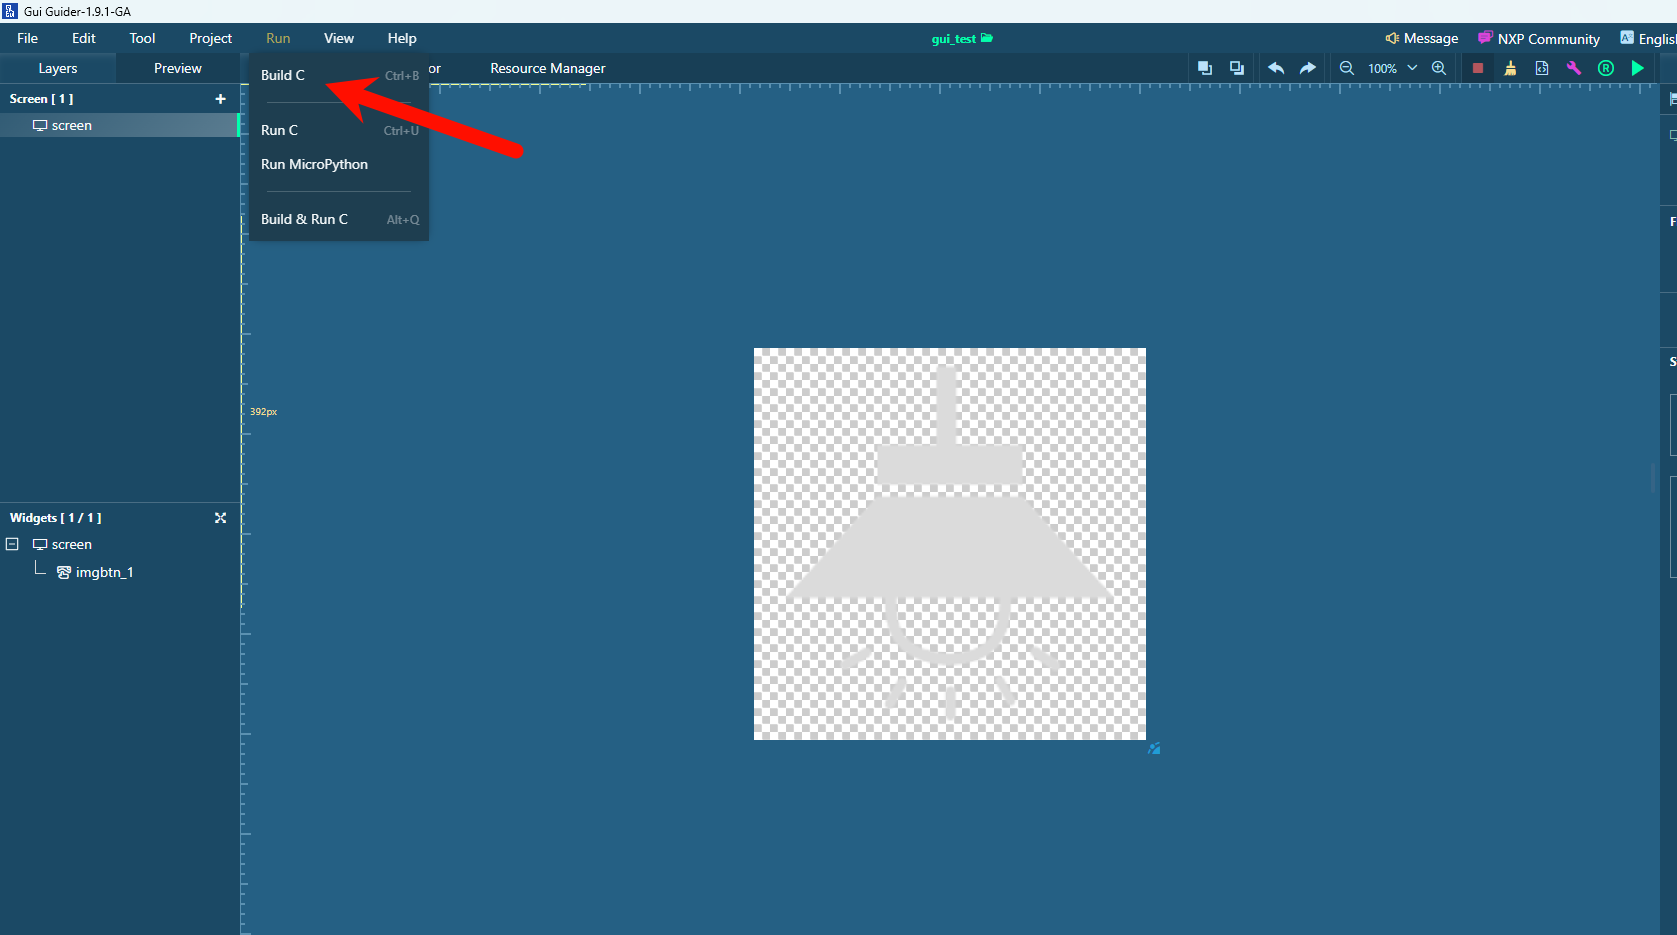Click the broom clean icon

pyautogui.click(x=1510, y=68)
